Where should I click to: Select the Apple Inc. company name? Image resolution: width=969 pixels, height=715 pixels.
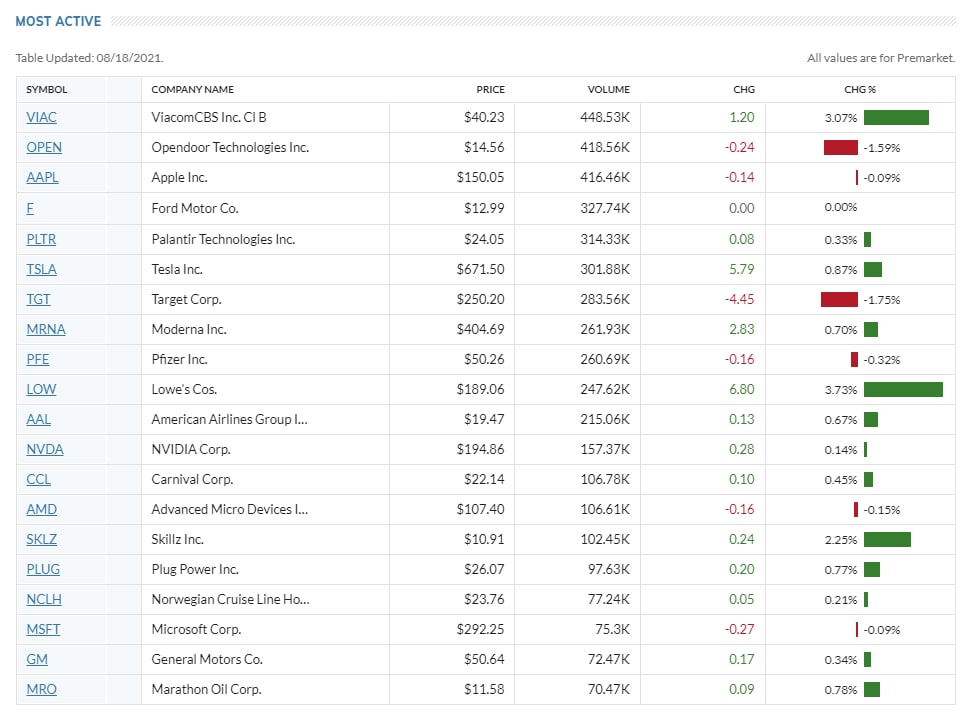(x=180, y=177)
